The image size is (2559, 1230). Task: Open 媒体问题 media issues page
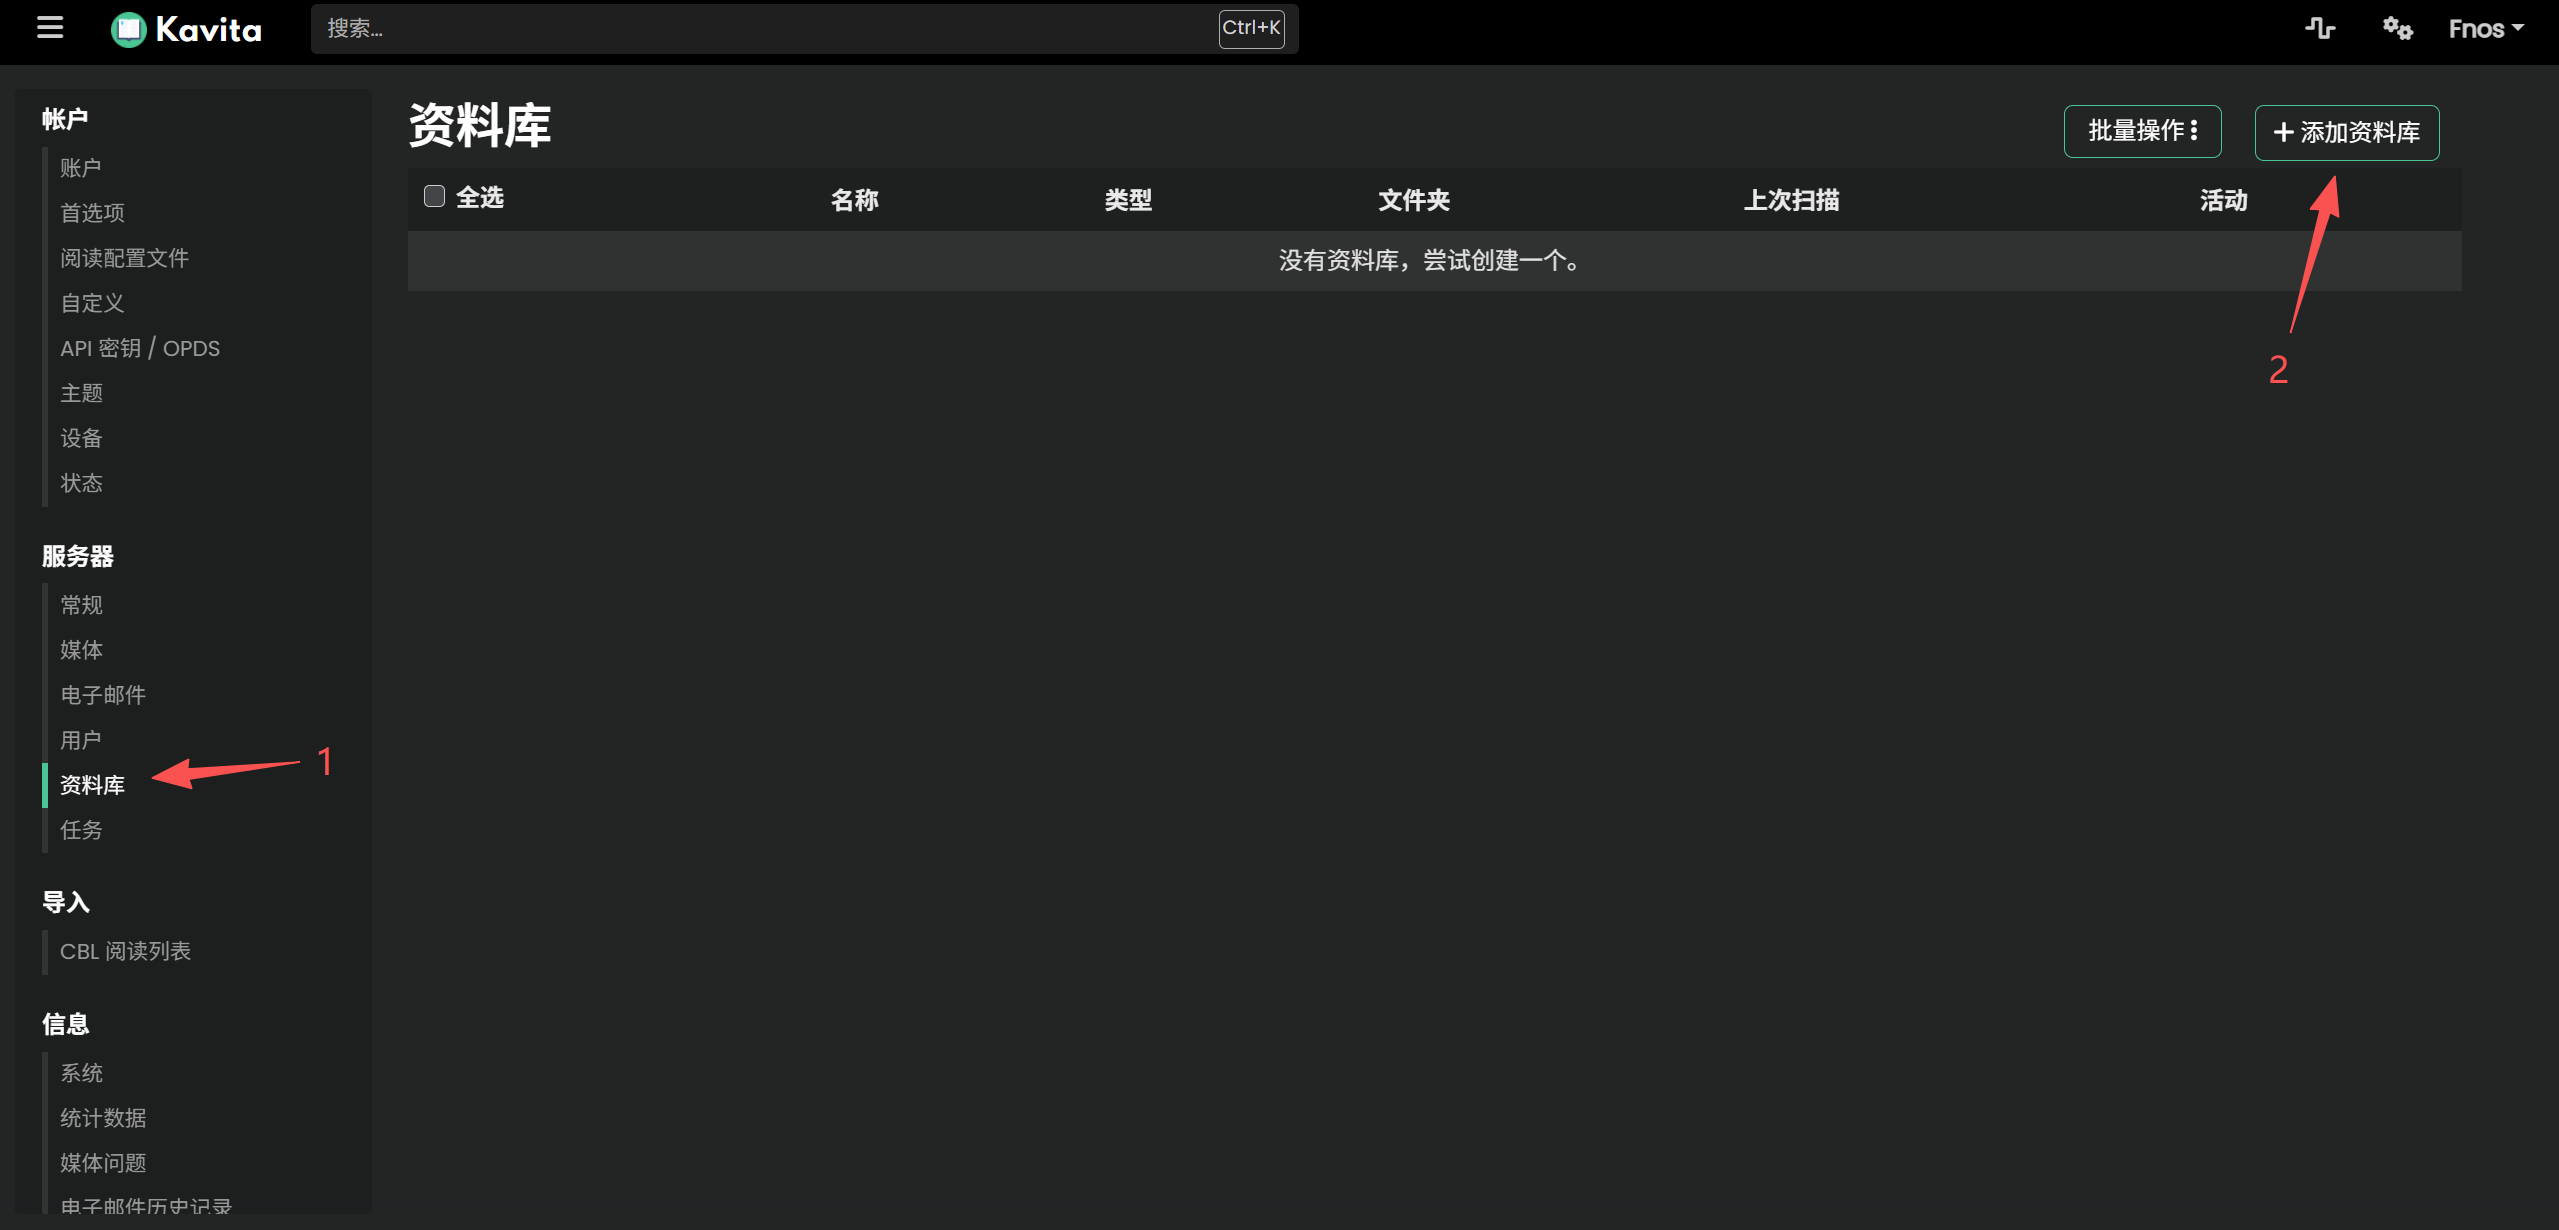click(103, 1163)
